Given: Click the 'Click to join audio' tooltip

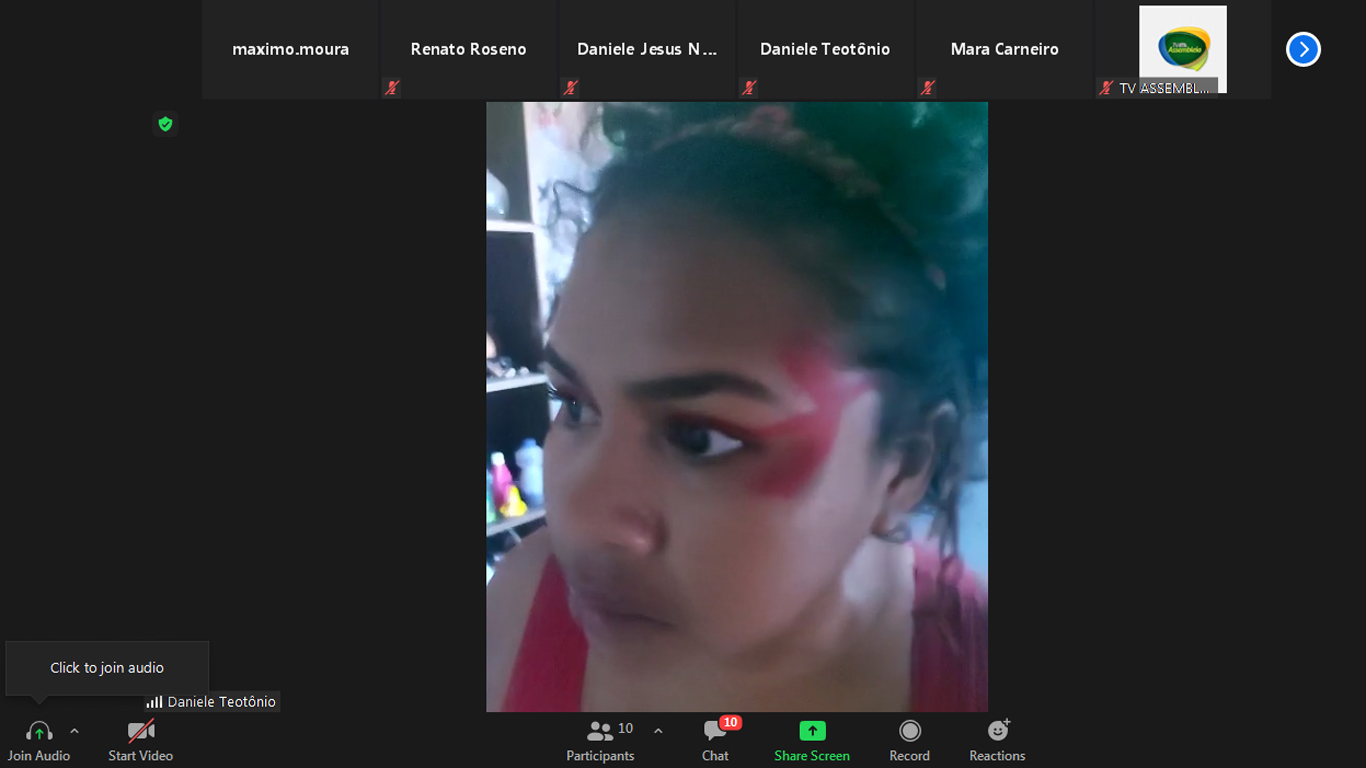Looking at the screenshot, I should (x=107, y=668).
